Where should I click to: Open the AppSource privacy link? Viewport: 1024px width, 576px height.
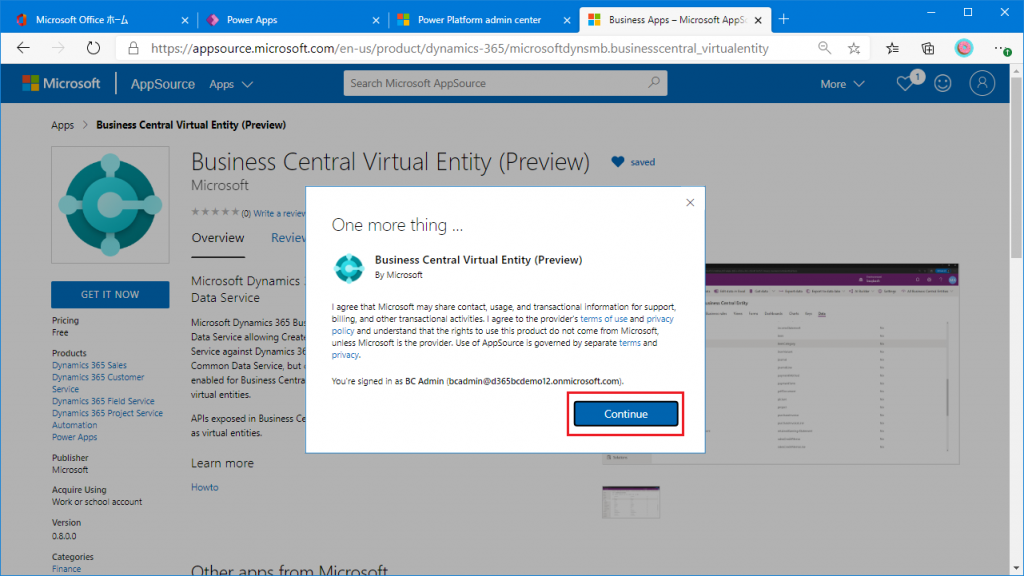click(x=345, y=355)
